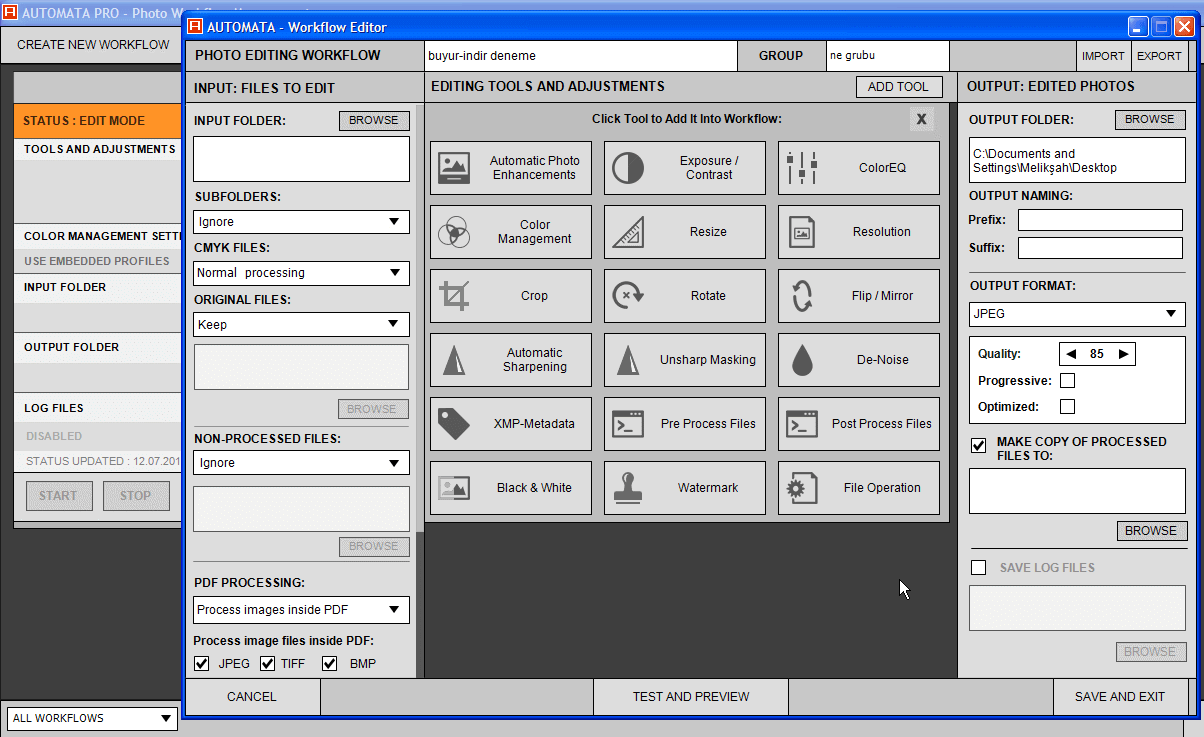Click the Input Folder path box
This screenshot has width=1204, height=737.
[x=301, y=159]
